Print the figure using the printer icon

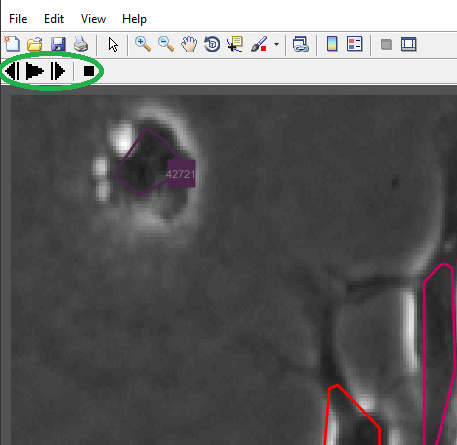click(x=81, y=44)
